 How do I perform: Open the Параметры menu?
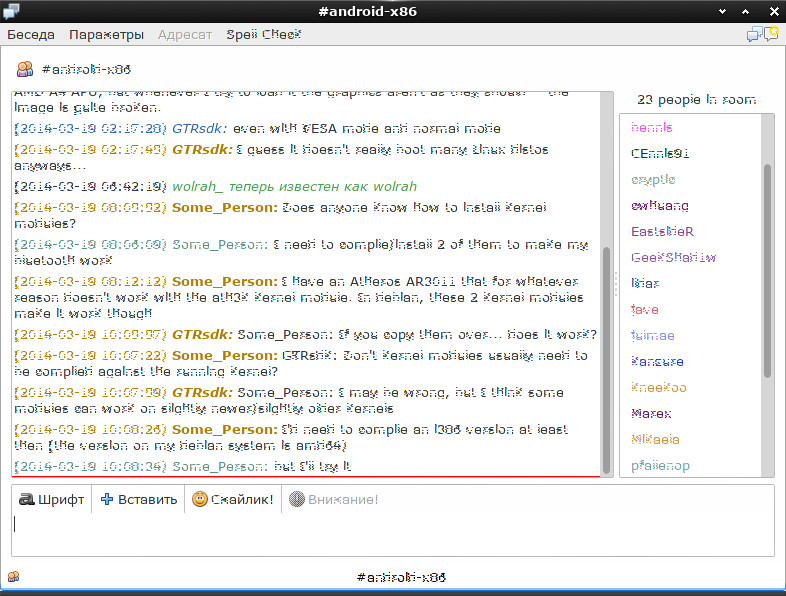click(106, 34)
